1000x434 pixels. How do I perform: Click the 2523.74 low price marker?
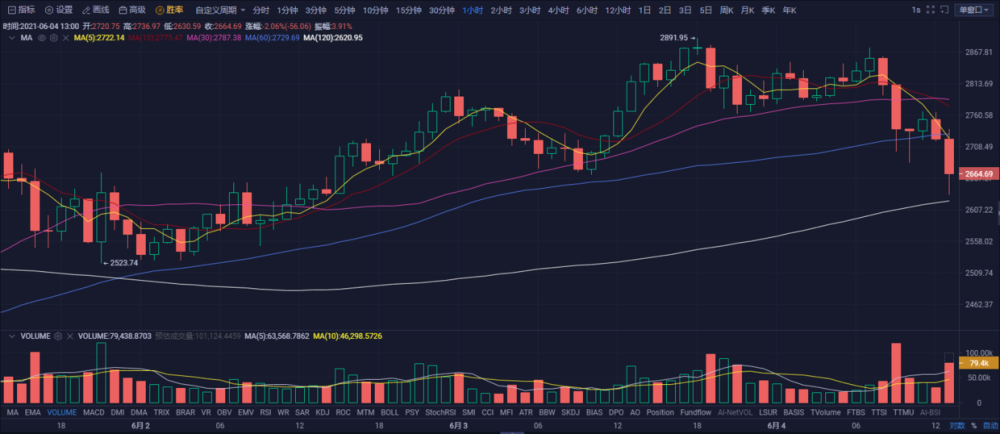point(124,262)
